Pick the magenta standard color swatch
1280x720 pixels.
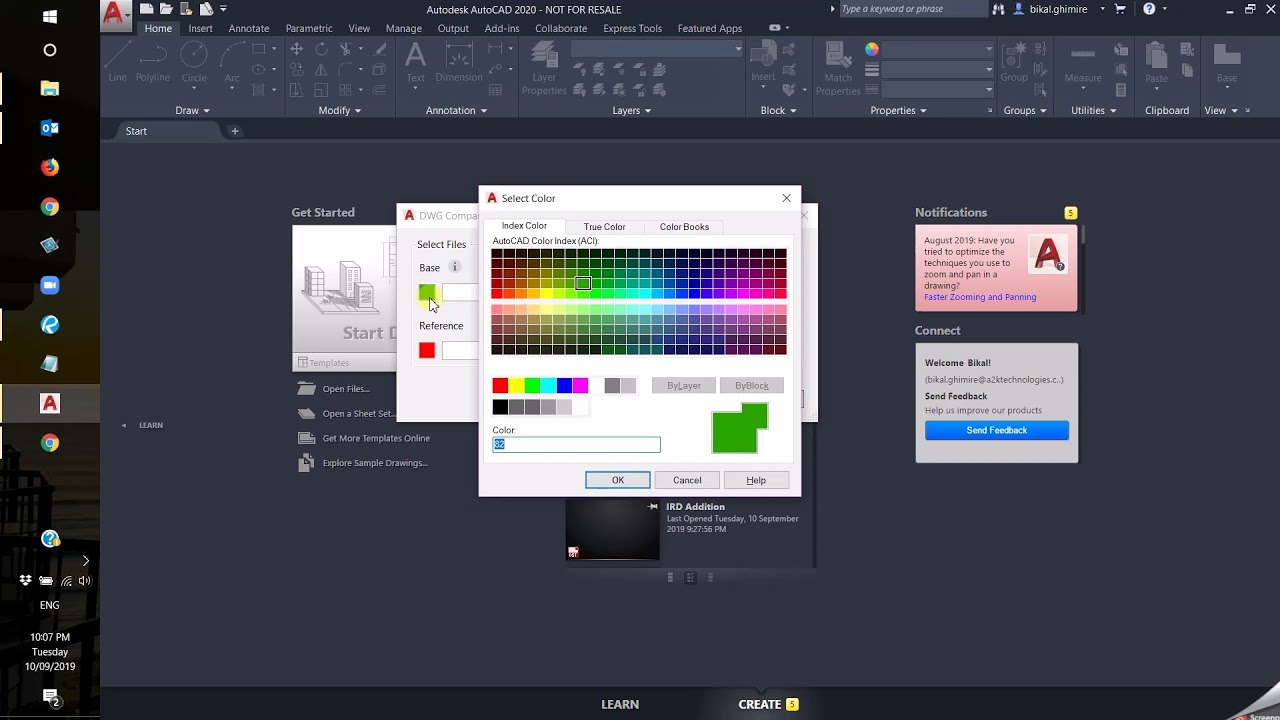[x=580, y=386]
